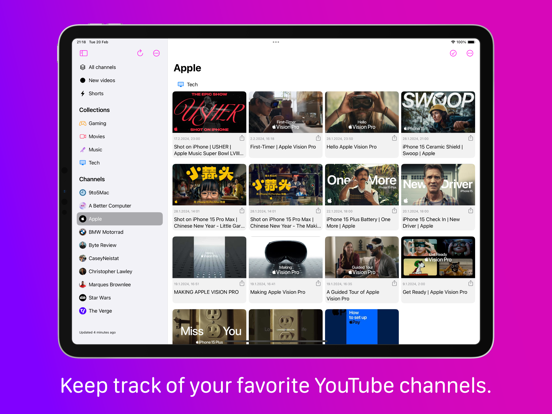Screen dimensions: 552x414
Task: Share A Guided Tour of Apple Vision Pro
Action: [x=394, y=283]
